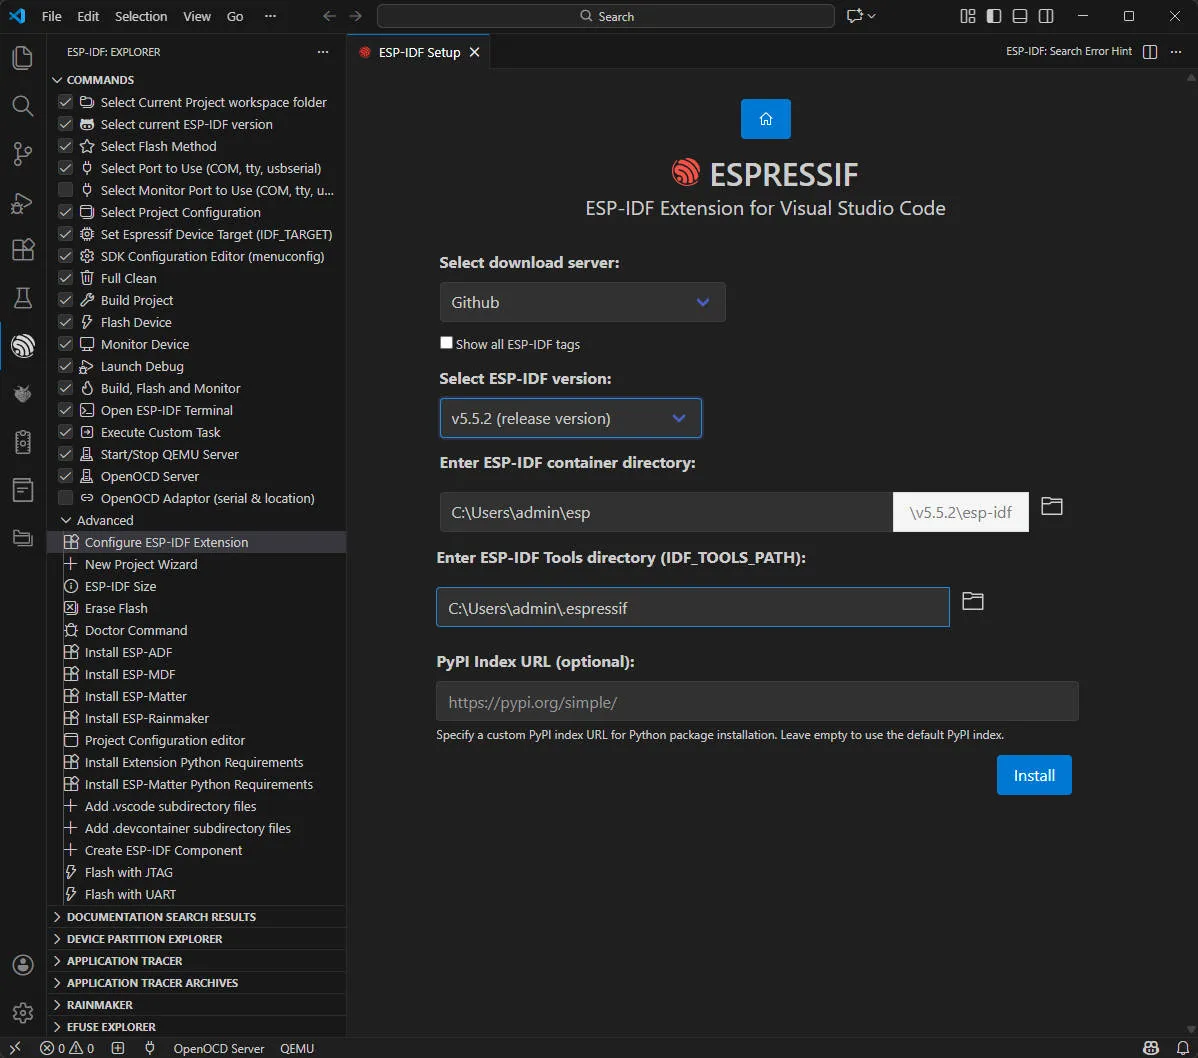The width and height of the screenshot is (1198, 1058).
Task: Open the download server dropdown
Action: point(583,302)
